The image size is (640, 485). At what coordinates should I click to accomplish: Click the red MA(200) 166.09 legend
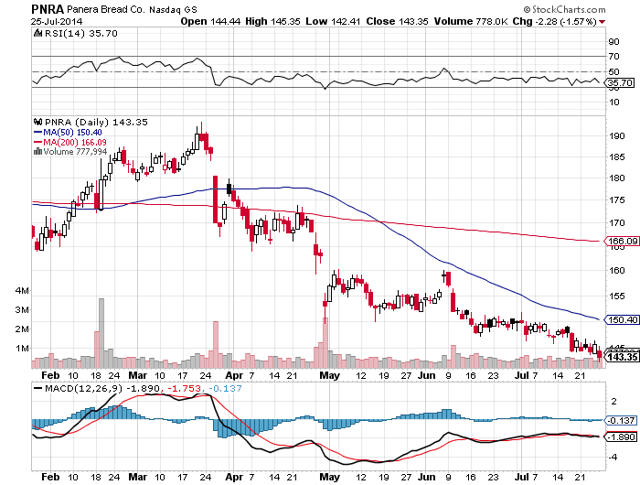pos(70,142)
